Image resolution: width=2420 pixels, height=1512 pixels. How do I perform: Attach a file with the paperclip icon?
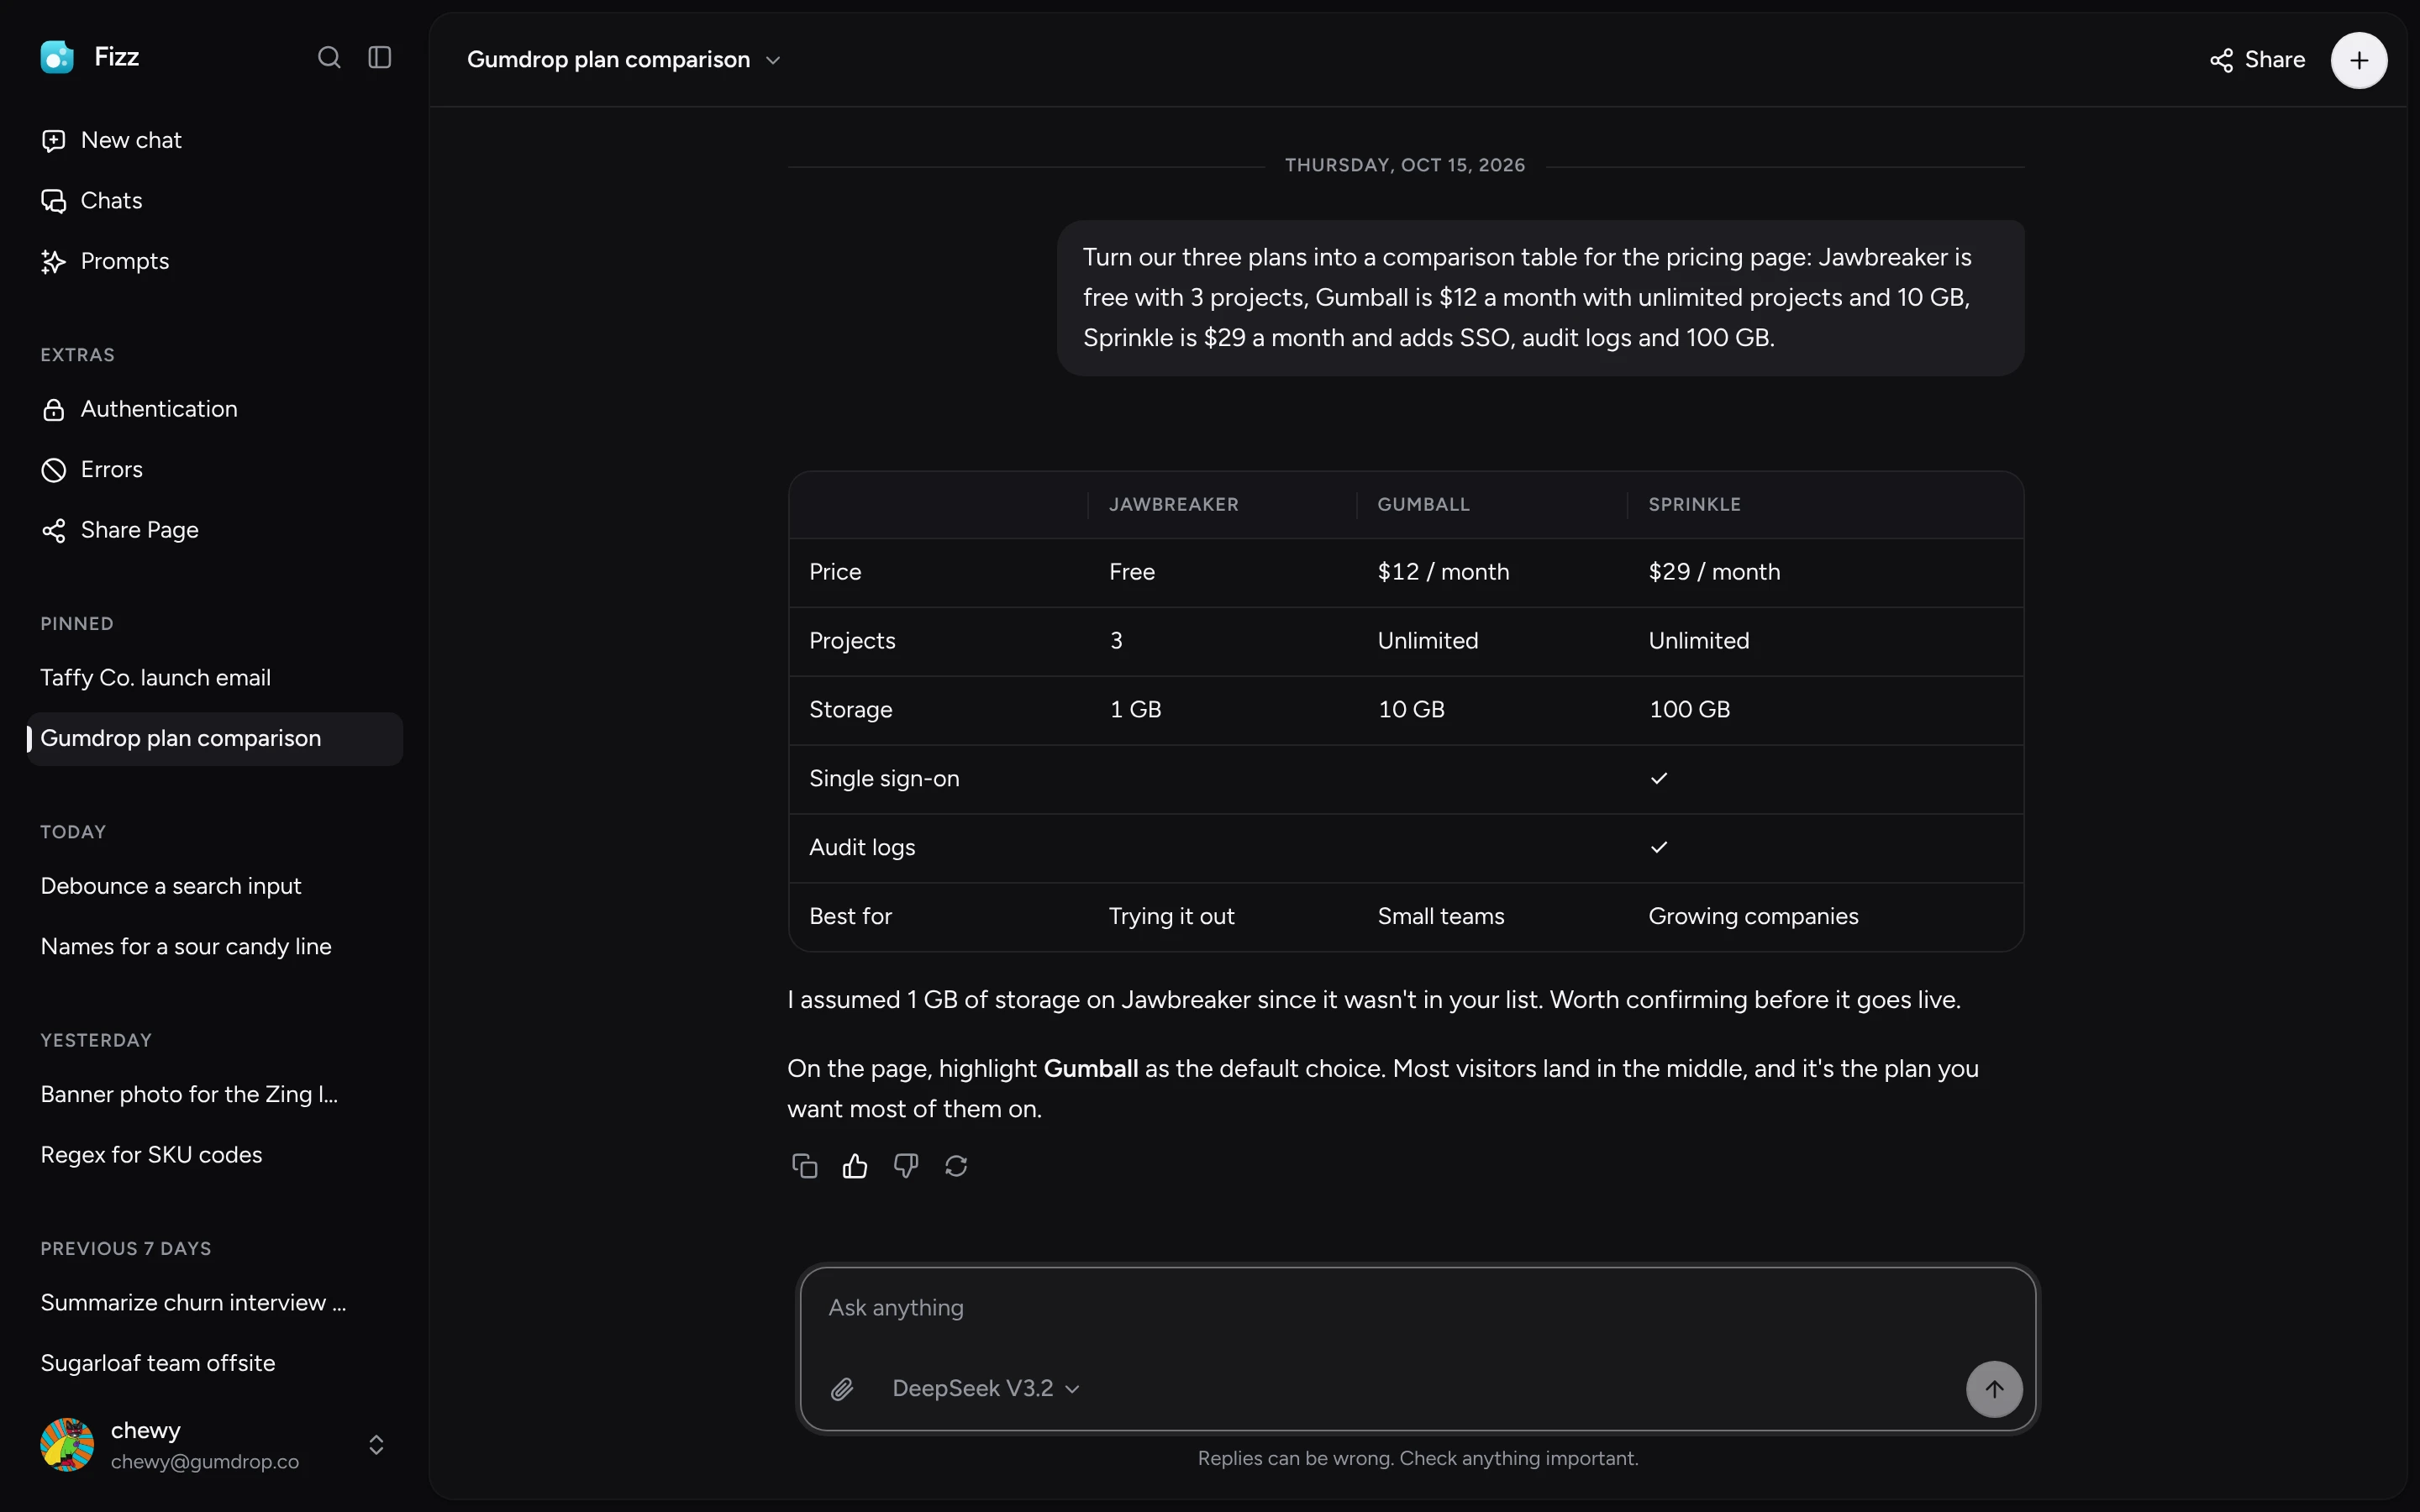(842, 1389)
